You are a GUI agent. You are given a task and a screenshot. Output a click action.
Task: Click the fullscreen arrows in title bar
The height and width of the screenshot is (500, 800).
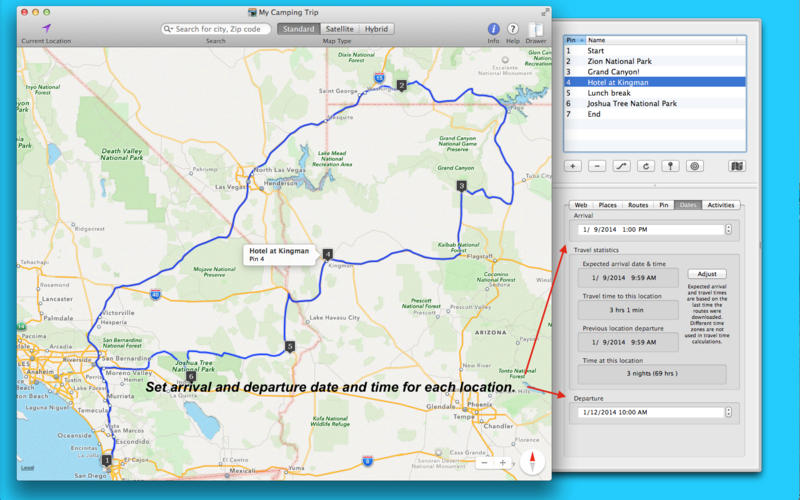(544, 12)
